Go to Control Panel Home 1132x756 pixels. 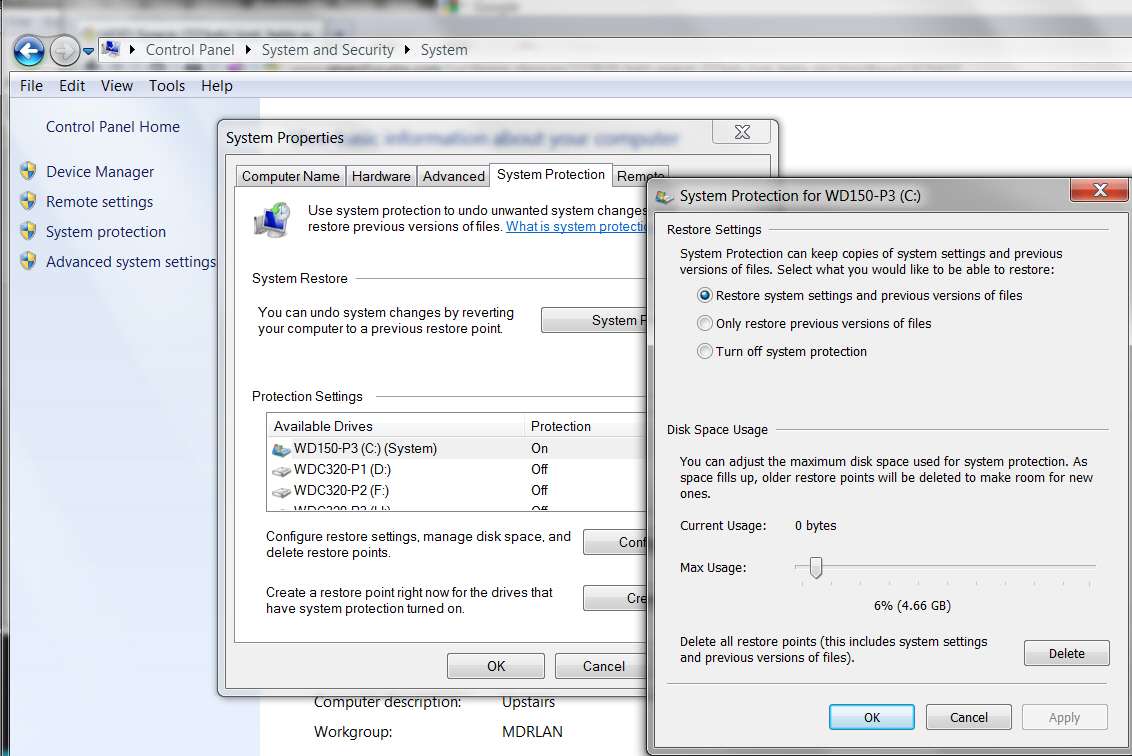pos(113,127)
